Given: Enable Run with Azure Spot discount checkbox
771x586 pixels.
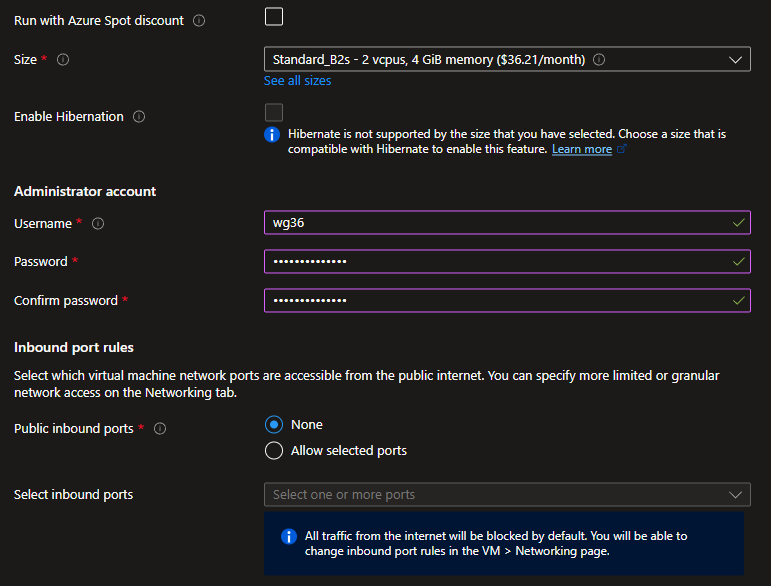Looking at the screenshot, I should 274,17.
